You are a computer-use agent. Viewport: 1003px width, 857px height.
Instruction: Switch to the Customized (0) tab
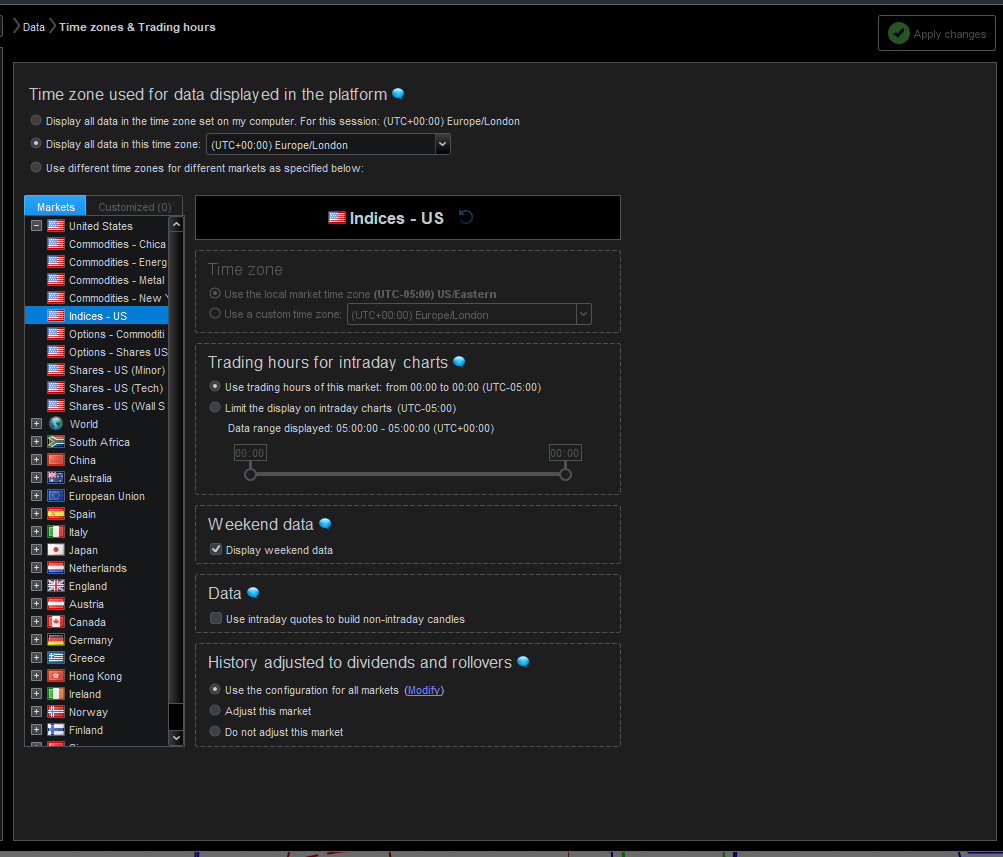(x=134, y=207)
